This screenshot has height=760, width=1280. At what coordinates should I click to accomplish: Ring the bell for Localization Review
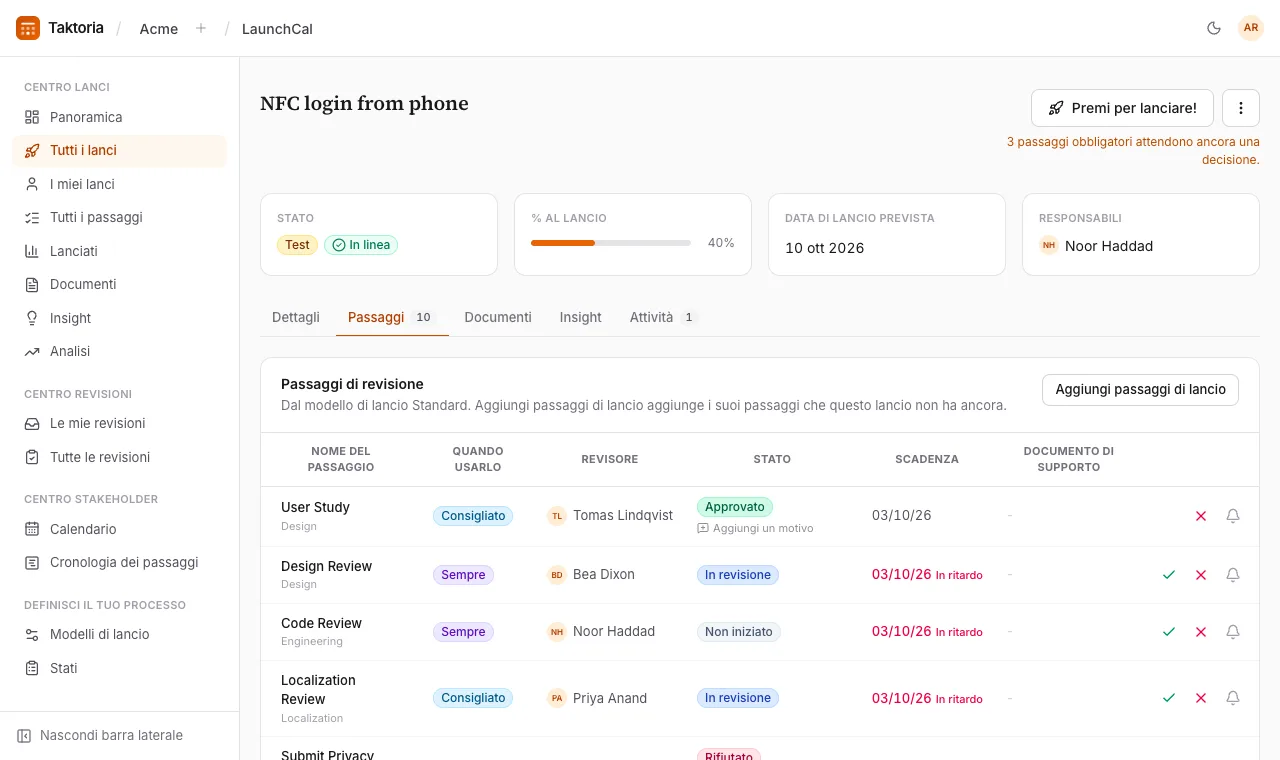tap(1233, 698)
